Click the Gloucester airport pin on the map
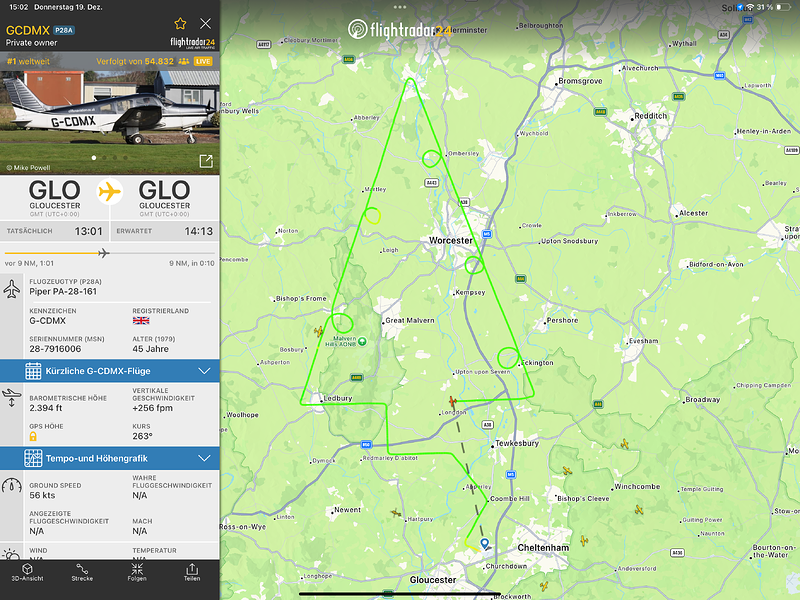 click(485, 544)
